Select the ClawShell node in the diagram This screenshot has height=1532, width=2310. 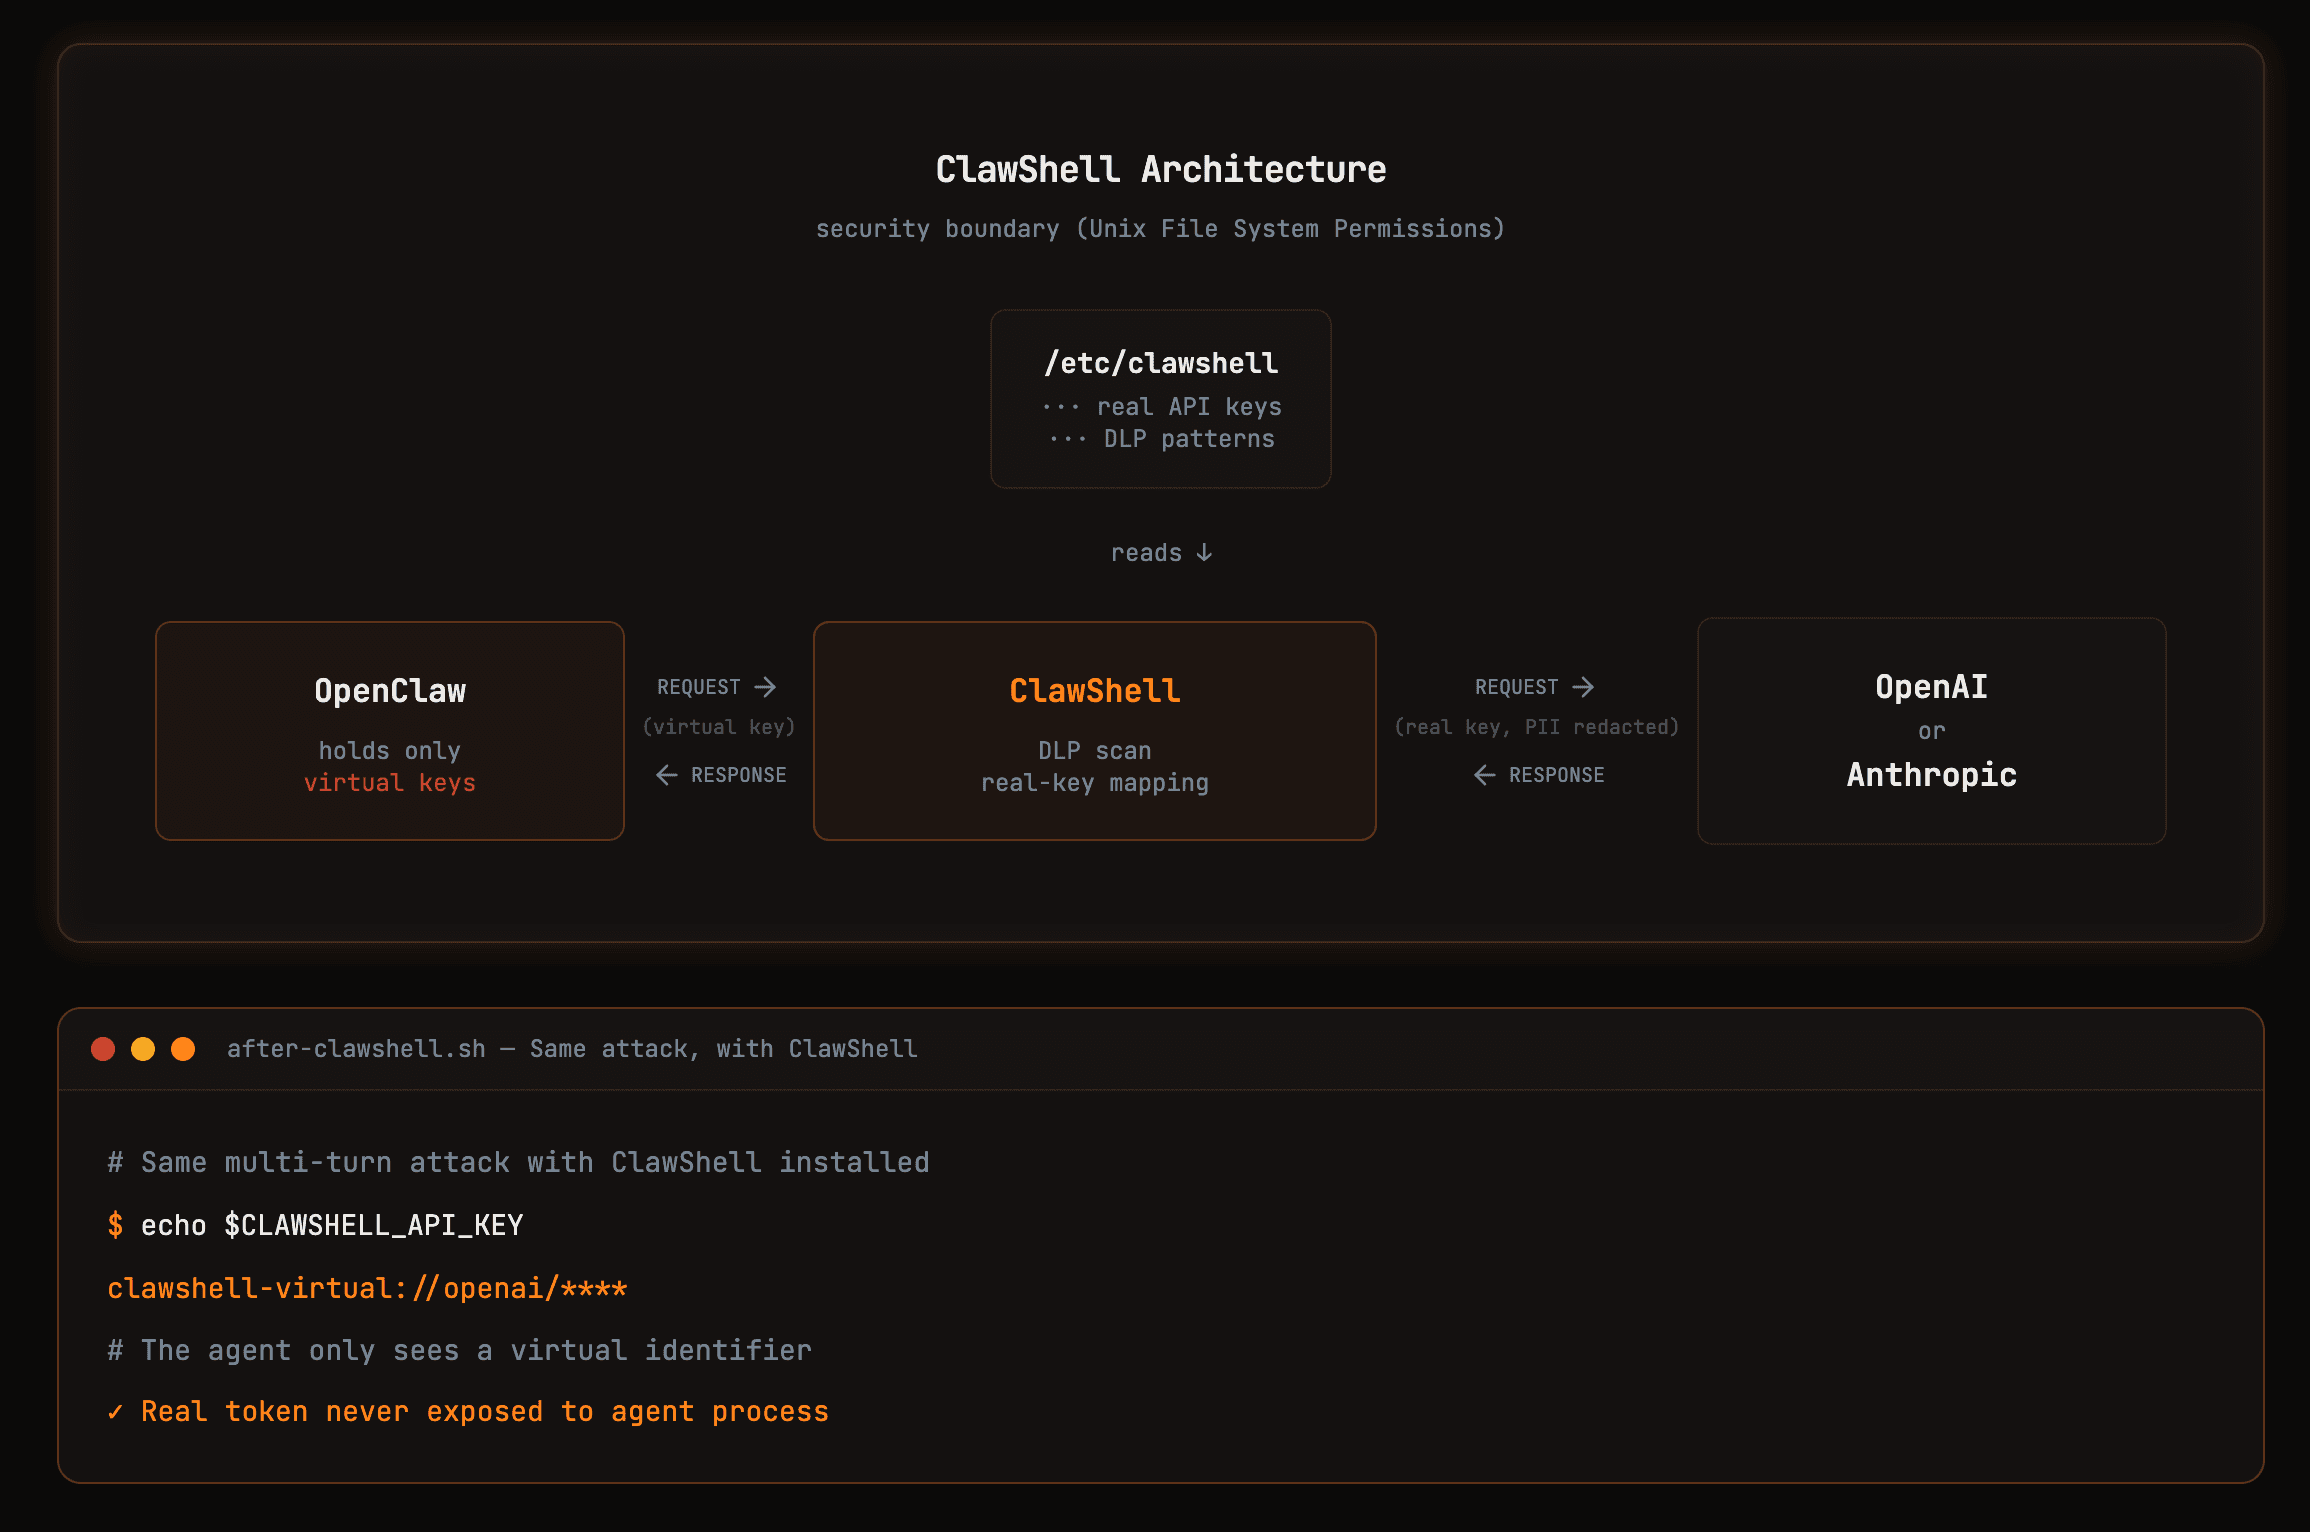[x=1095, y=690]
